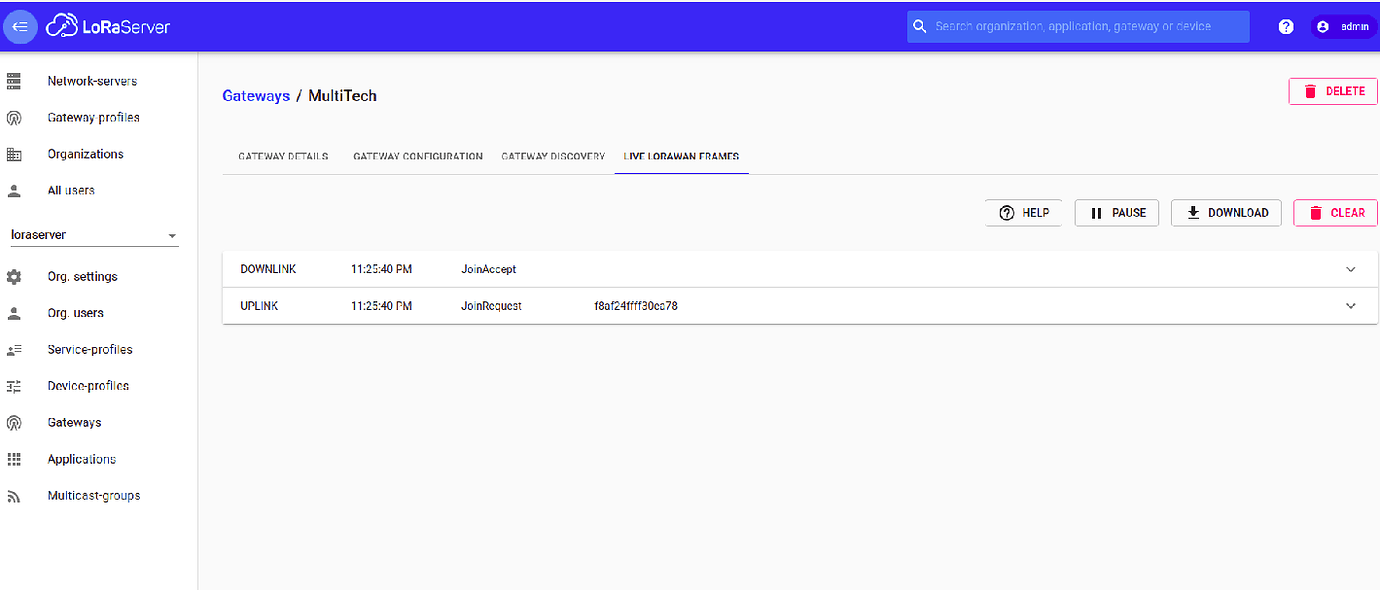Screen dimensions: 1380x590
Task: Click the Applications grid icon
Action: [x=14, y=459]
